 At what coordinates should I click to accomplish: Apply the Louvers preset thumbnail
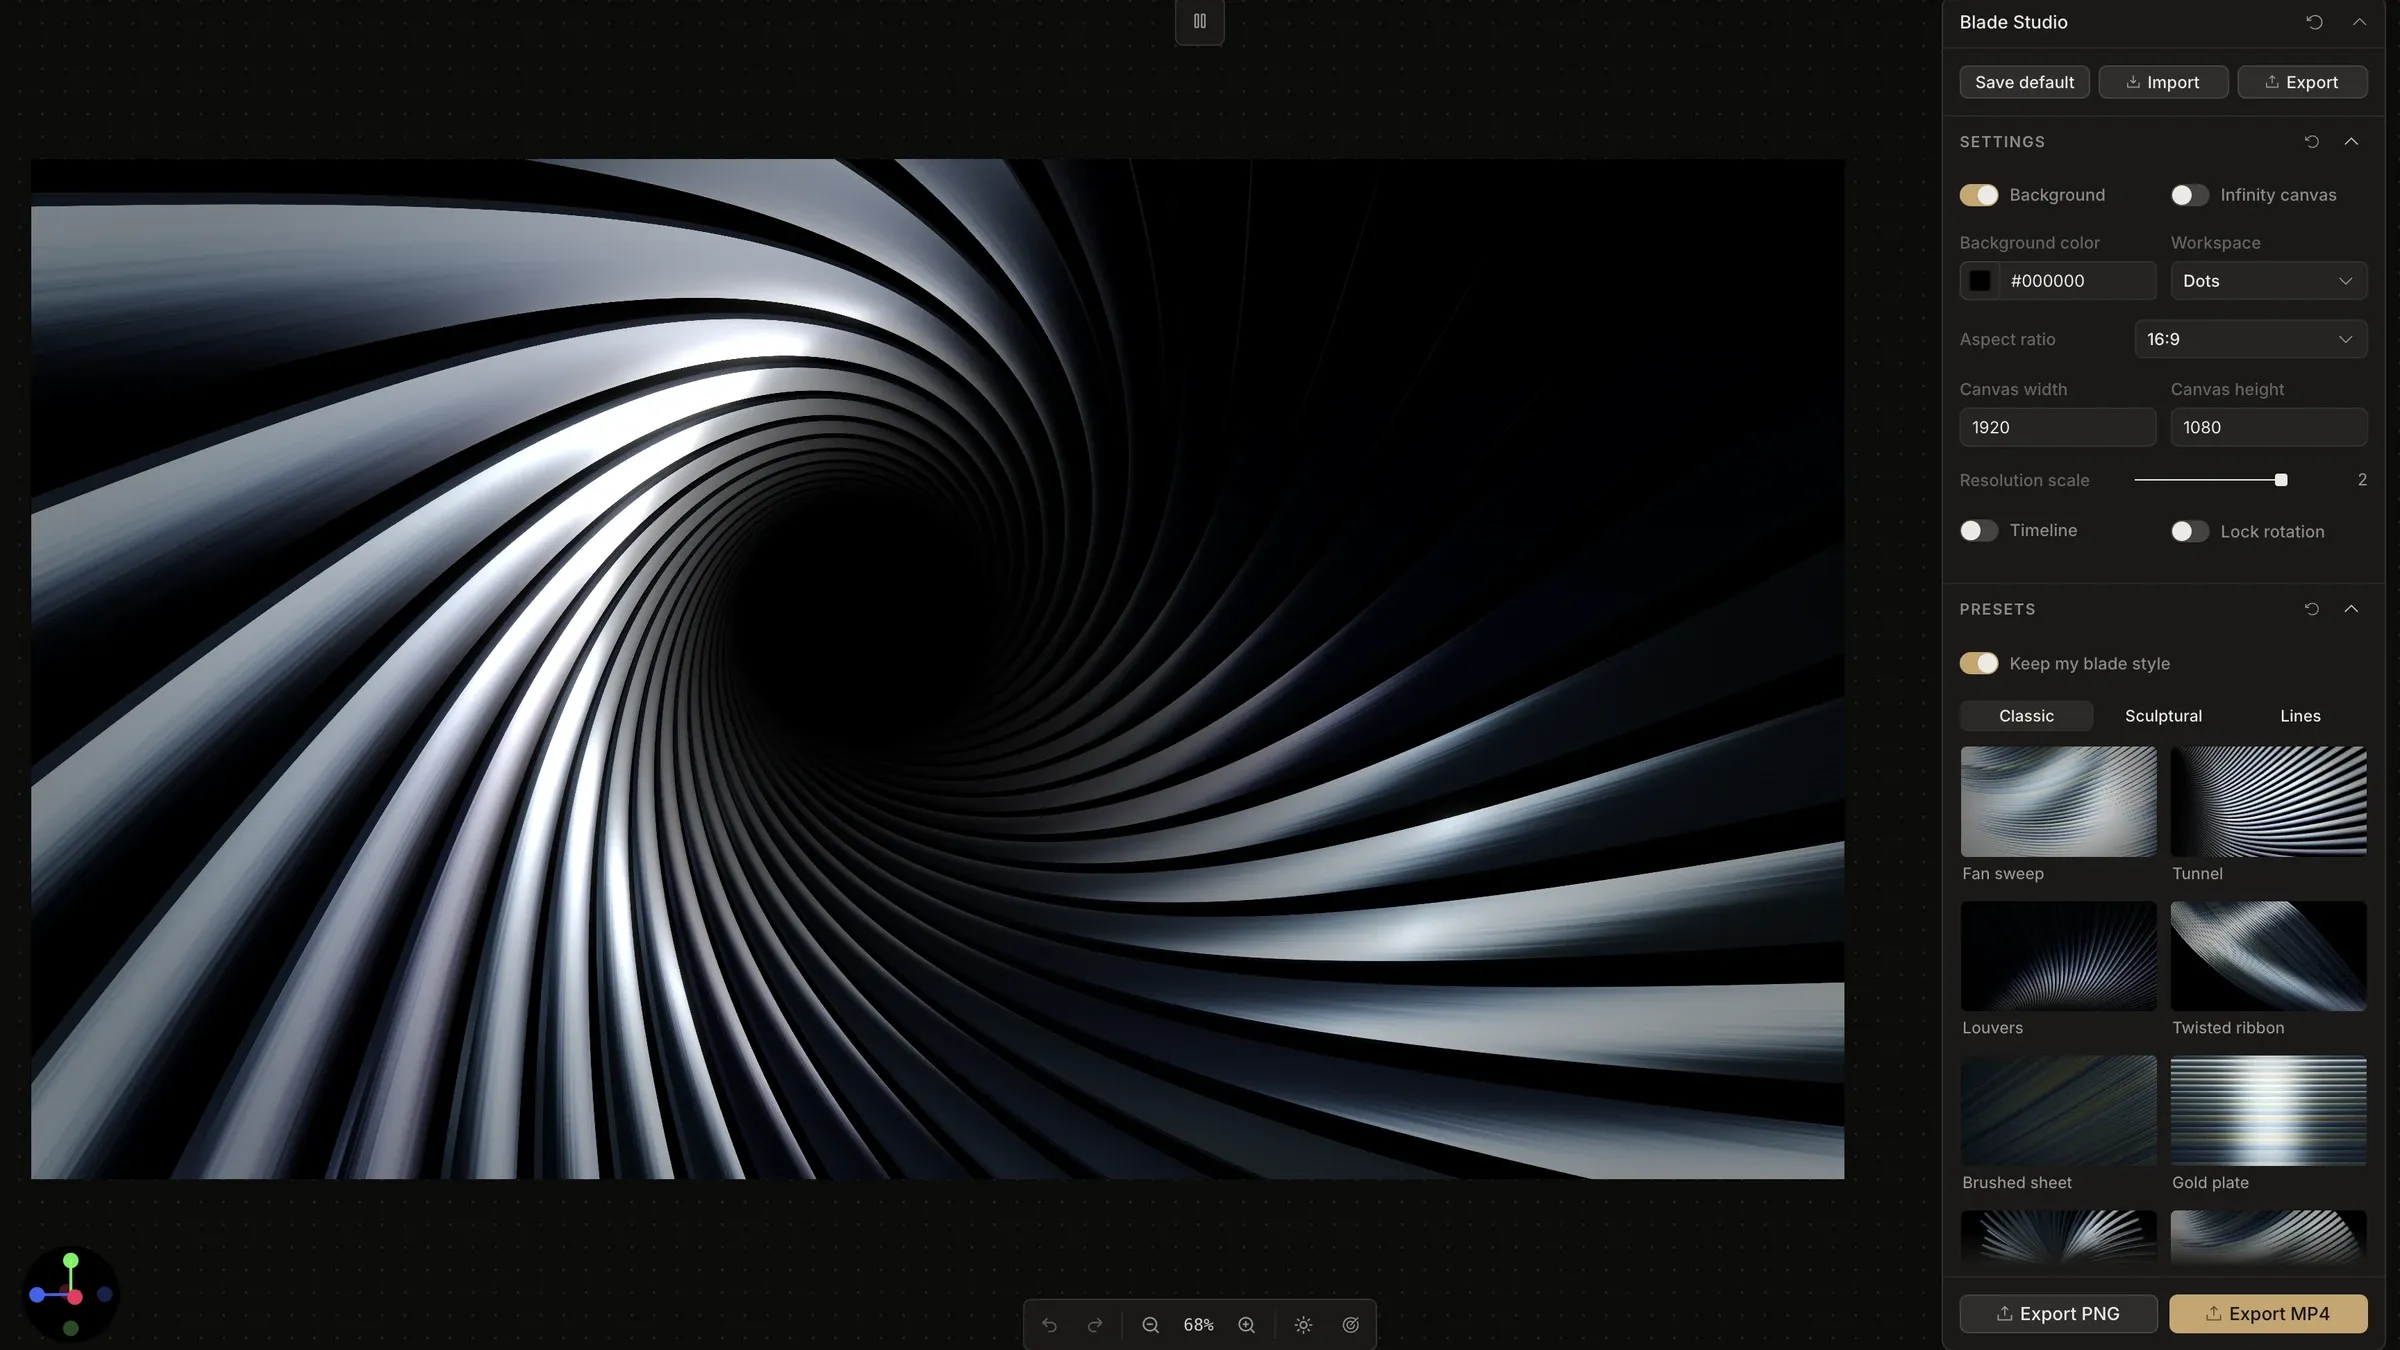[2058, 956]
